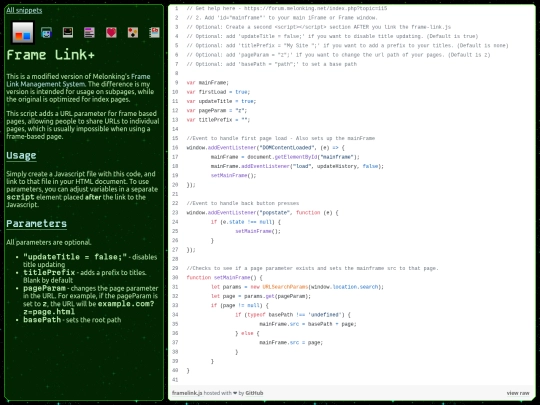Open the red heart snippet icon
The height and width of the screenshot is (405, 540).
coord(111,33)
